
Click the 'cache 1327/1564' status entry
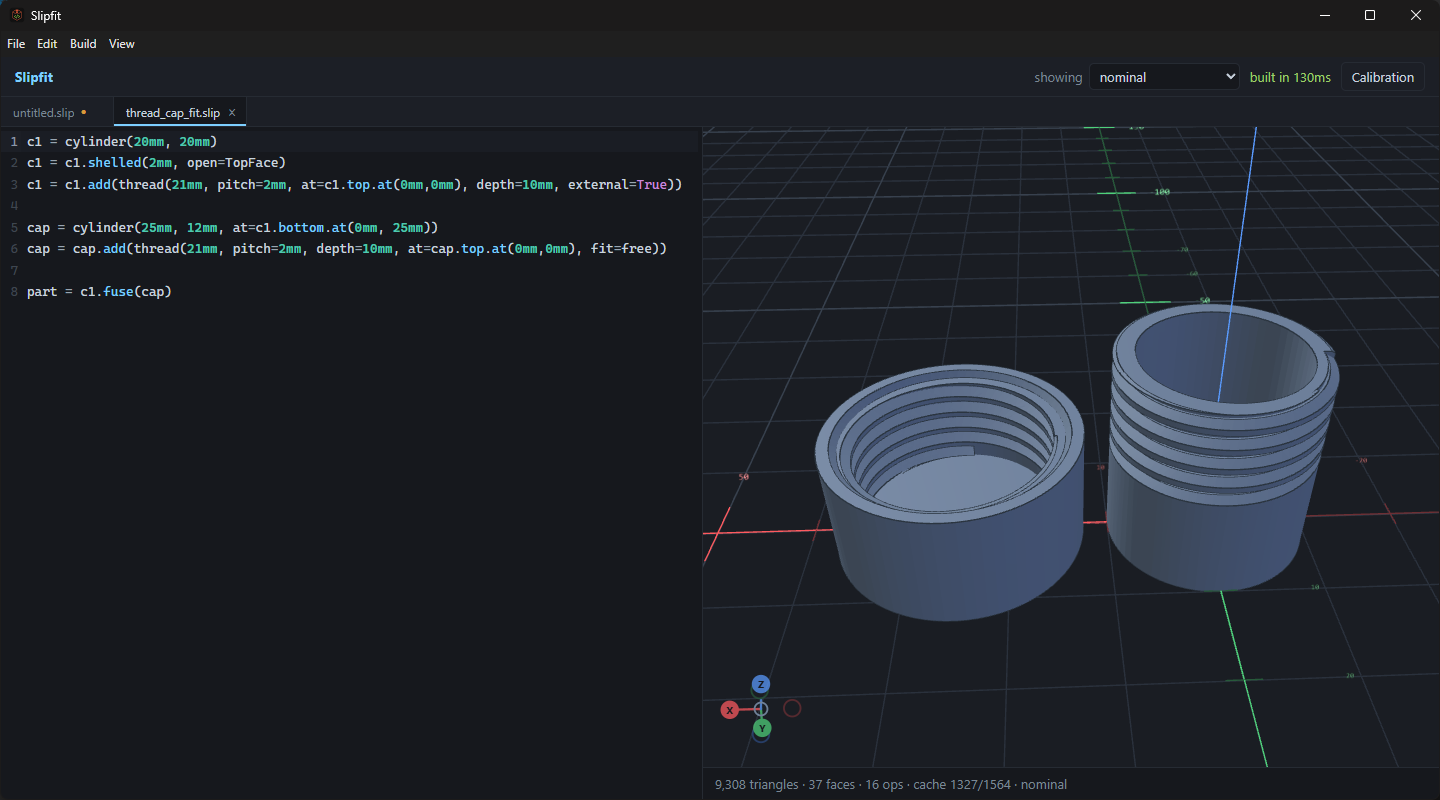tap(962, 784)
